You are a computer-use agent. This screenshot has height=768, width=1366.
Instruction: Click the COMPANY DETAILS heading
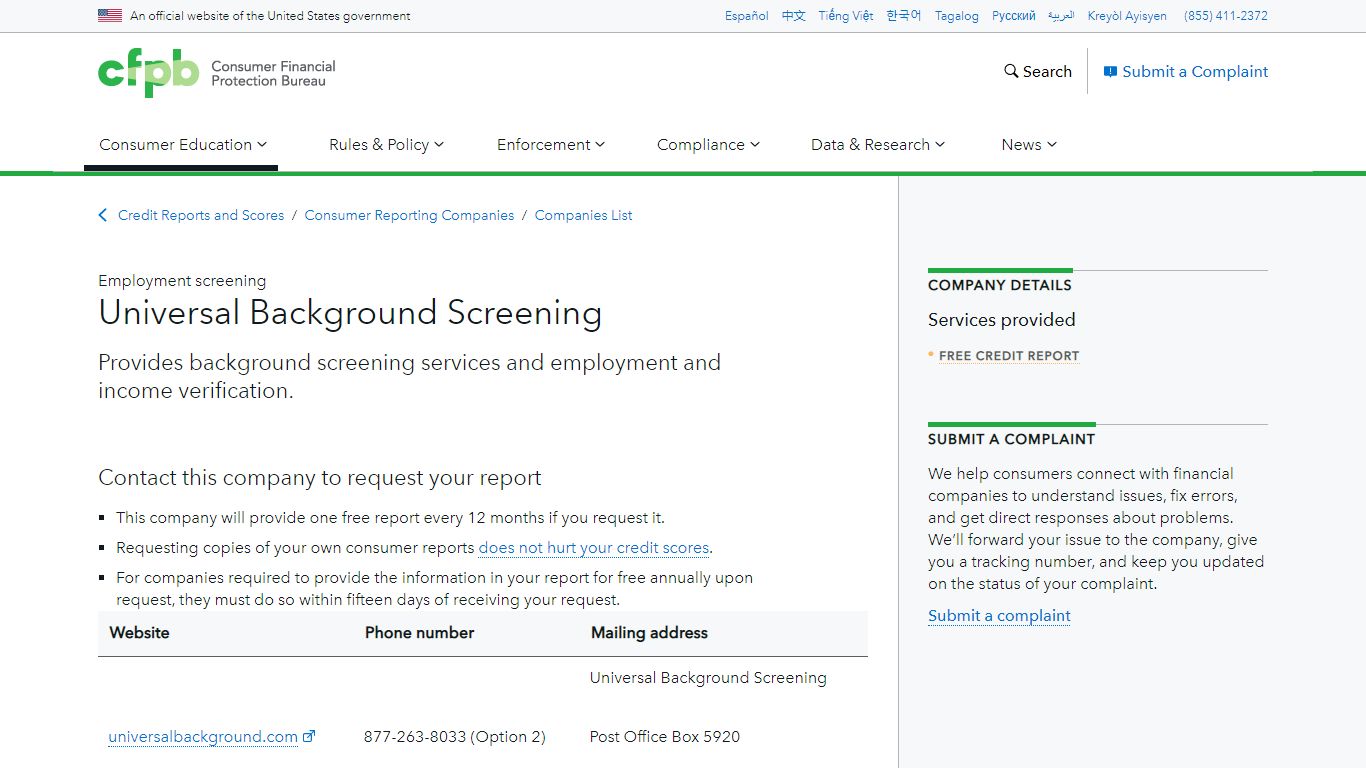coord(999,285)
